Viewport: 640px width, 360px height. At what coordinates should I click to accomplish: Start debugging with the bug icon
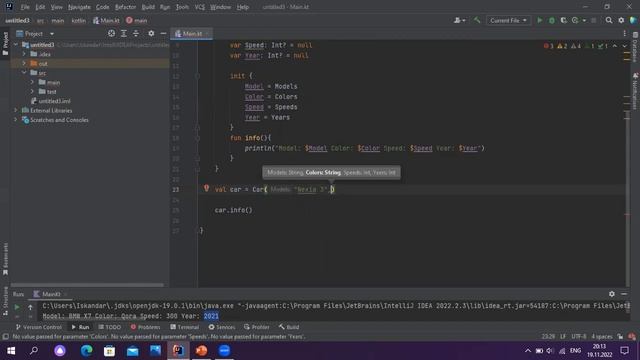[x=551, y=20]
